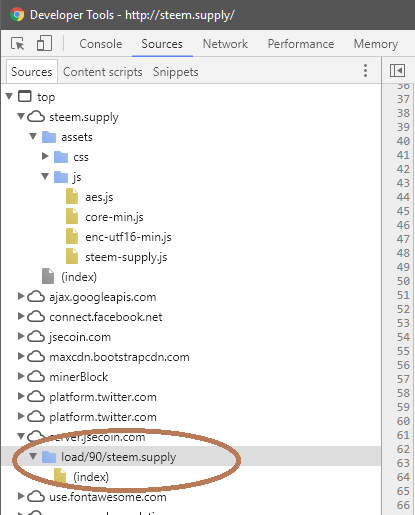Click the use.fontawesome.com cloud icon
This screenshot has width=415, height=515.
click(x=36, y=497)
